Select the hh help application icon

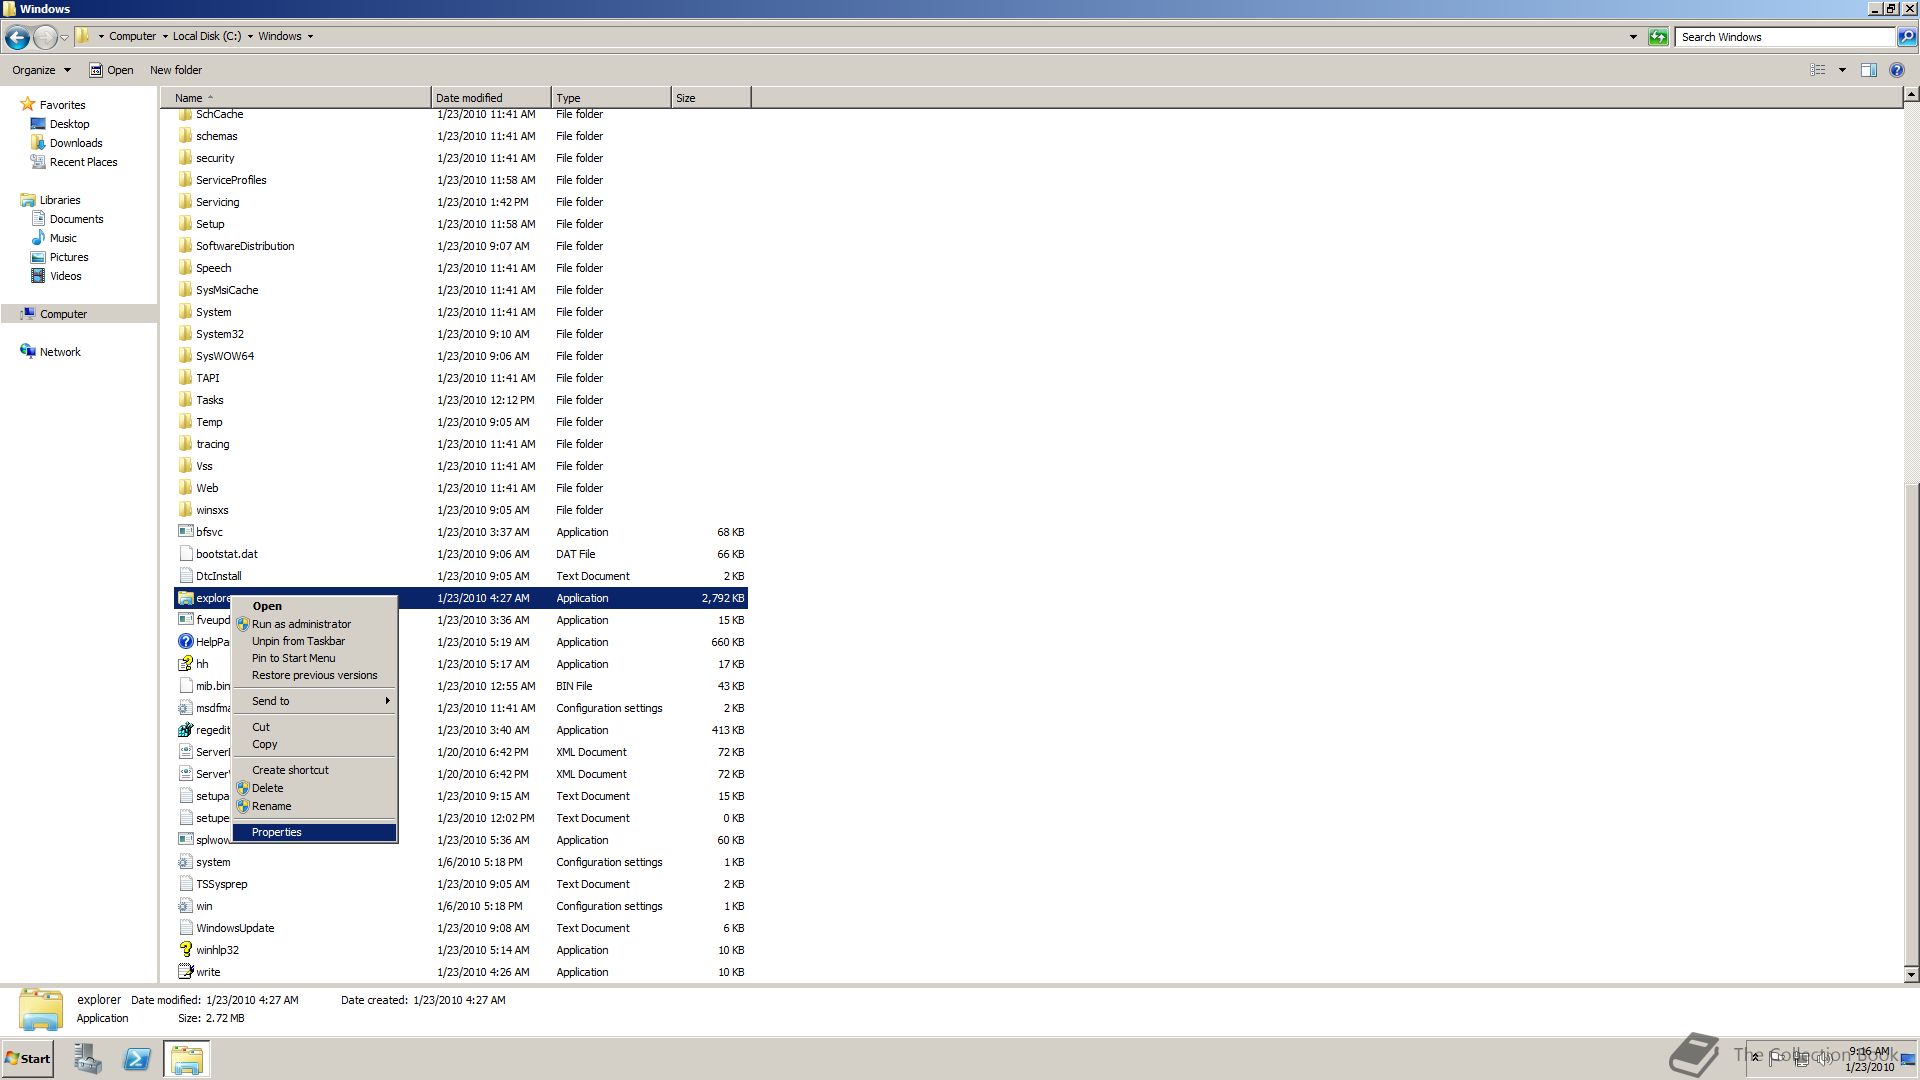[x=185, y=664]
